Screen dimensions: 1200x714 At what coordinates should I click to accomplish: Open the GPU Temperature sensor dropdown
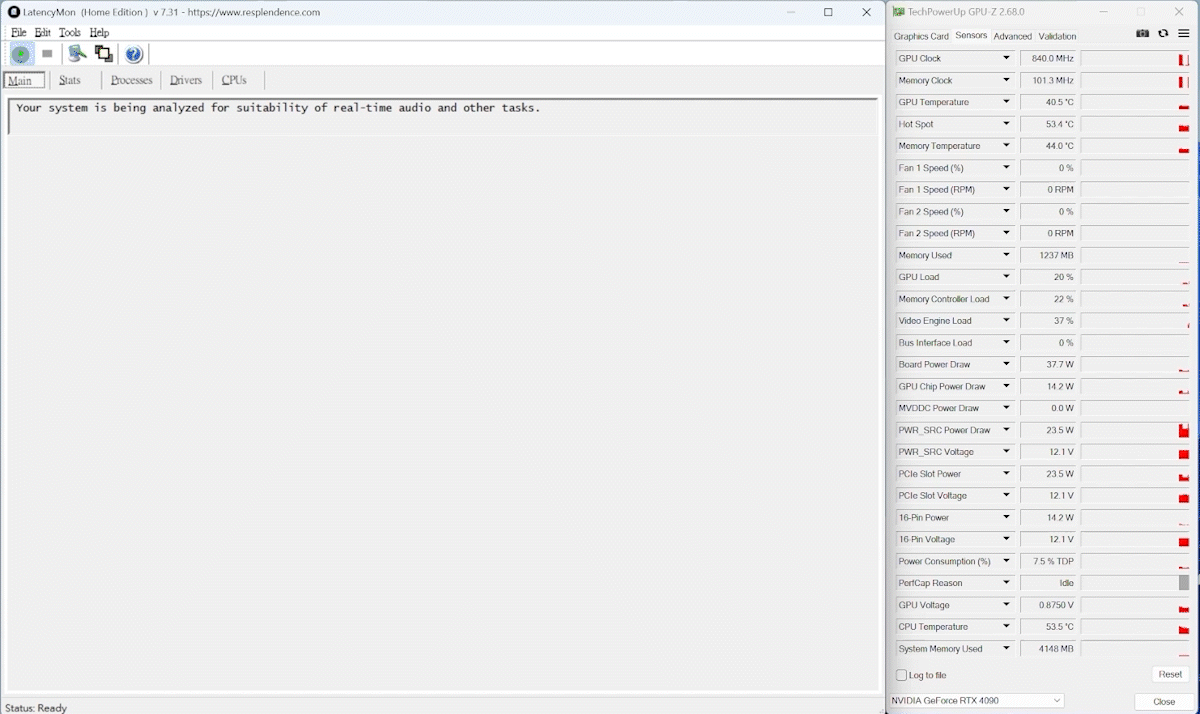1006,103
